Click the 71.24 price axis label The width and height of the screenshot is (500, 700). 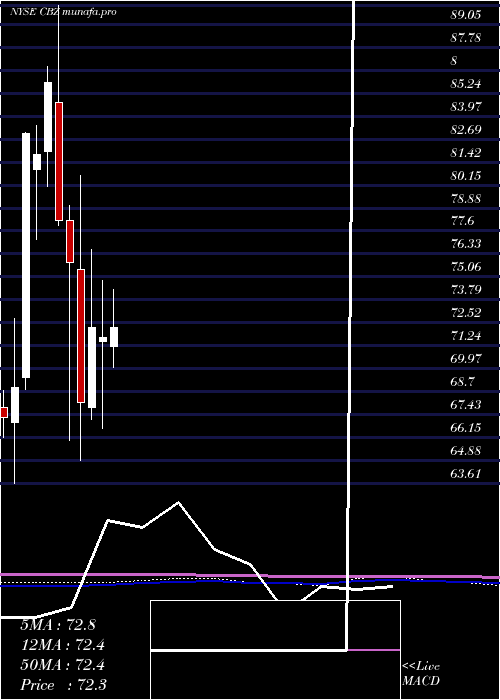tap(466, 336)
